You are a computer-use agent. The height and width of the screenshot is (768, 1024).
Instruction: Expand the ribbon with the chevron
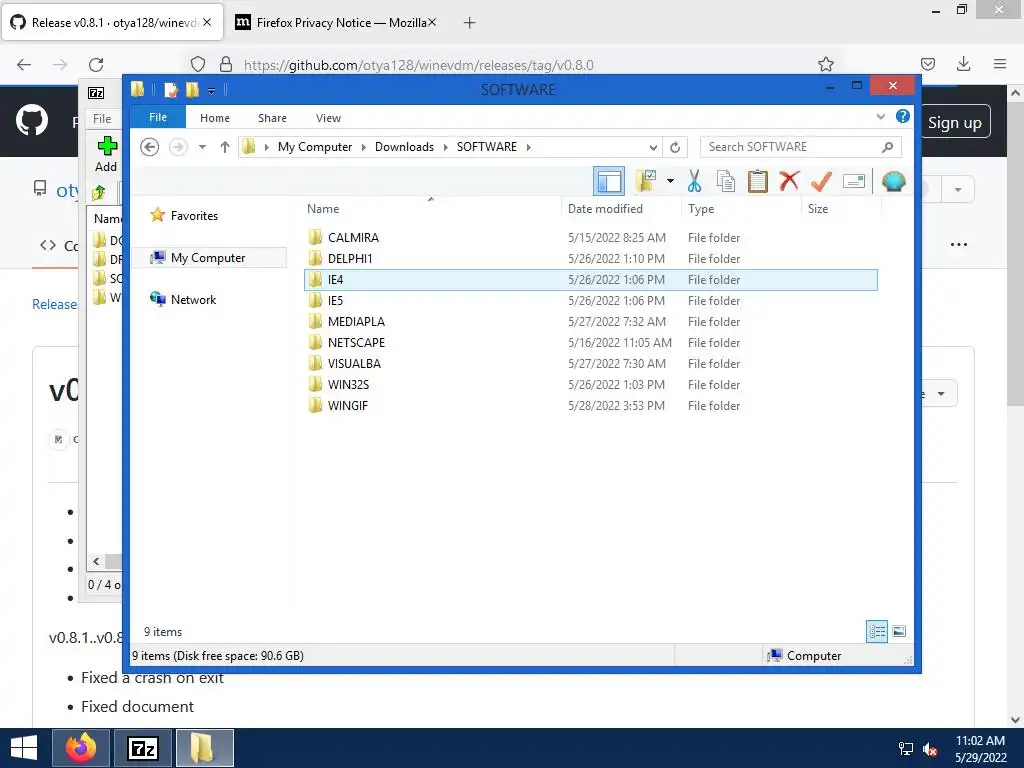click(x=880, y=117)
